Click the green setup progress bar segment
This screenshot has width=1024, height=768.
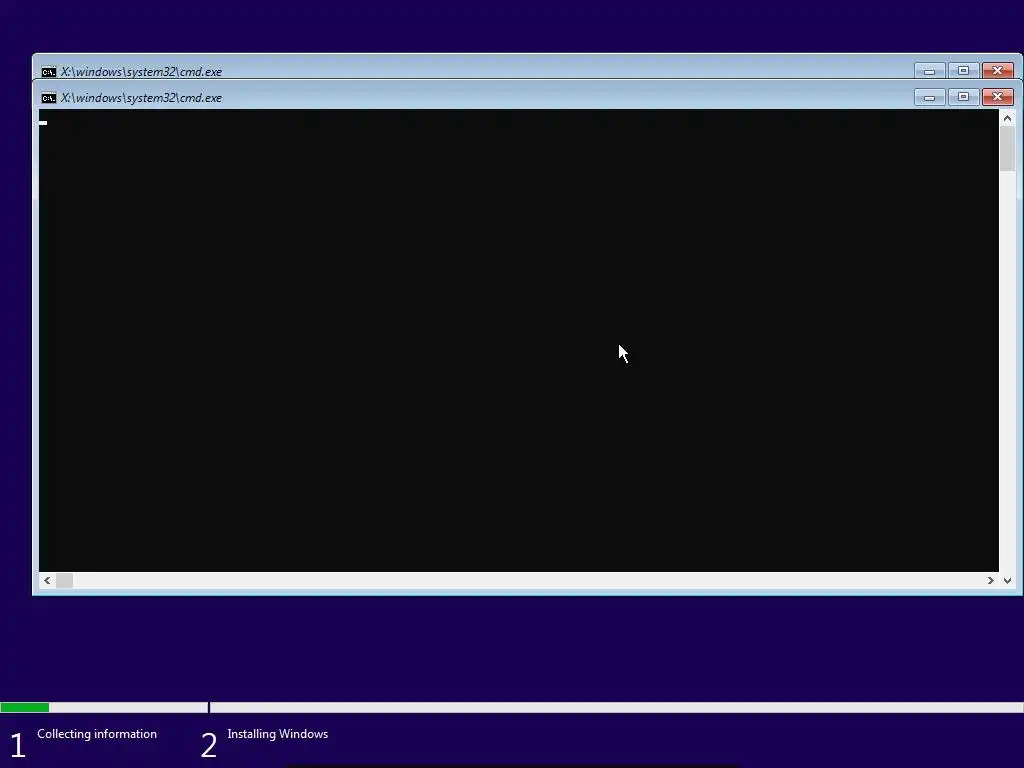coord(25,707)
